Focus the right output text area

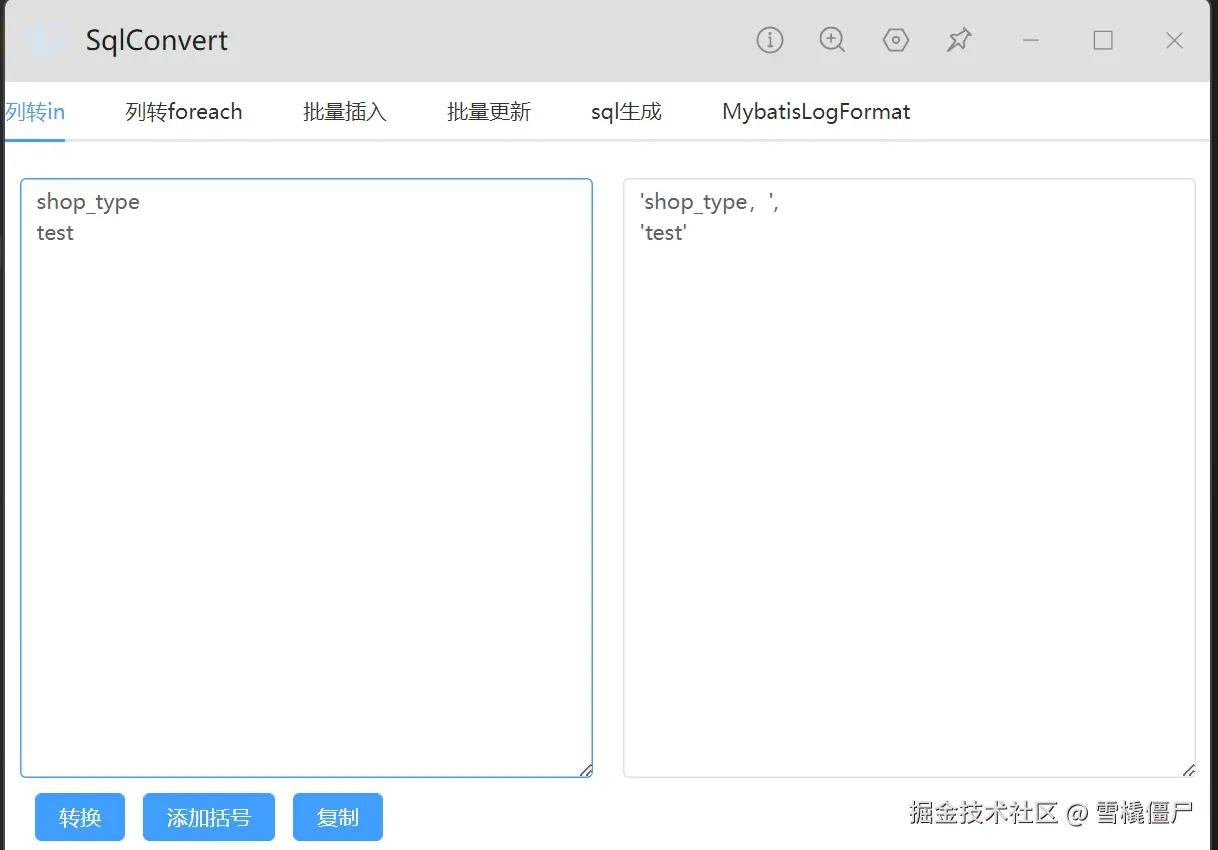[909, 478]
